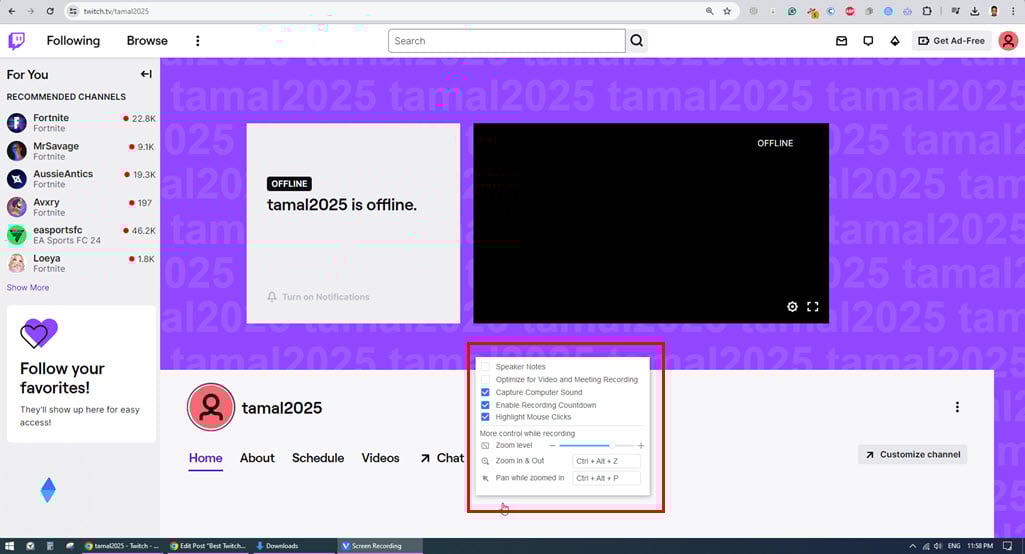Open Avxry recommended channel

click(x=80, y=207)
